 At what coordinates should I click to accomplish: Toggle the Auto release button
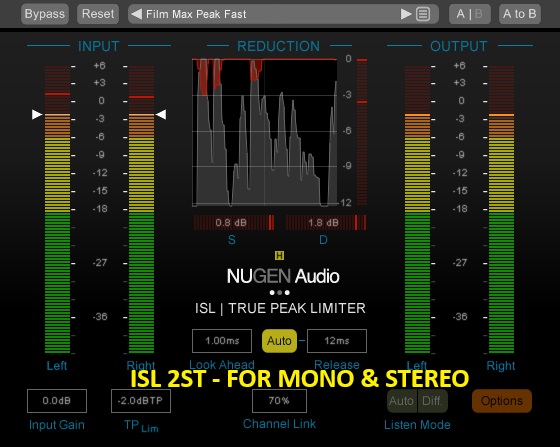point(279,341)
